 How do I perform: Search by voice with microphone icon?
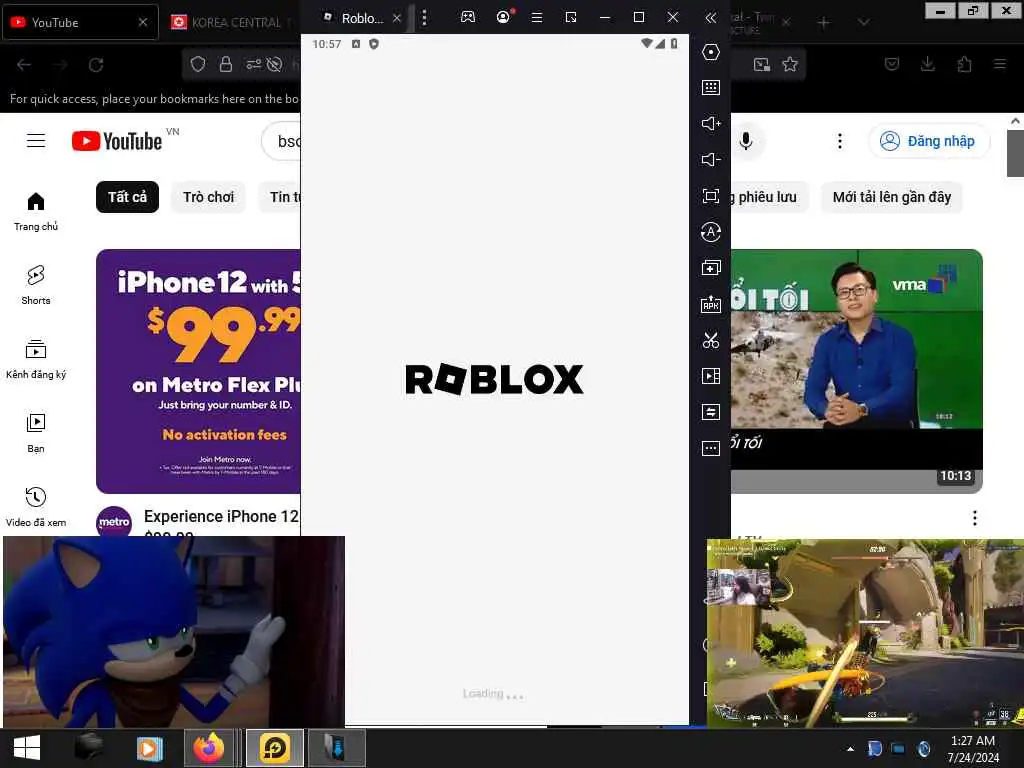(745, 140)
